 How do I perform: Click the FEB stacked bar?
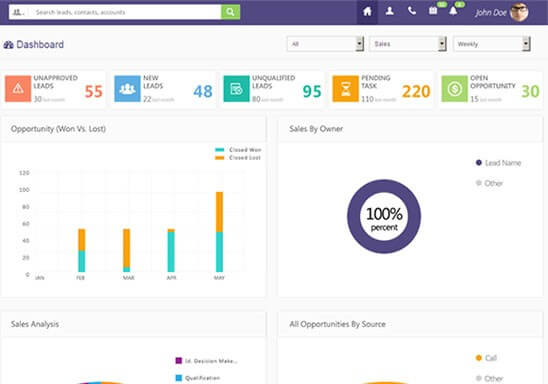point(81,250)
